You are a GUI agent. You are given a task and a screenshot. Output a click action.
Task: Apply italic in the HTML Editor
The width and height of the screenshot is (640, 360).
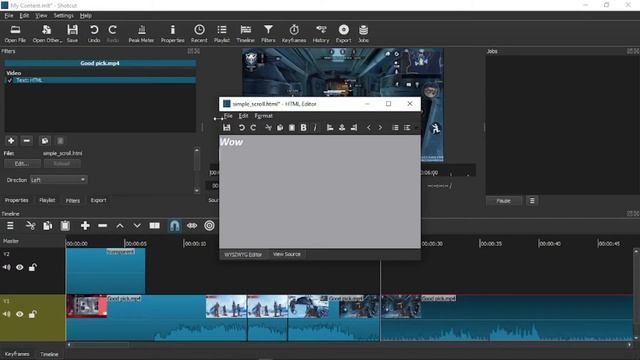click(315, 128)
